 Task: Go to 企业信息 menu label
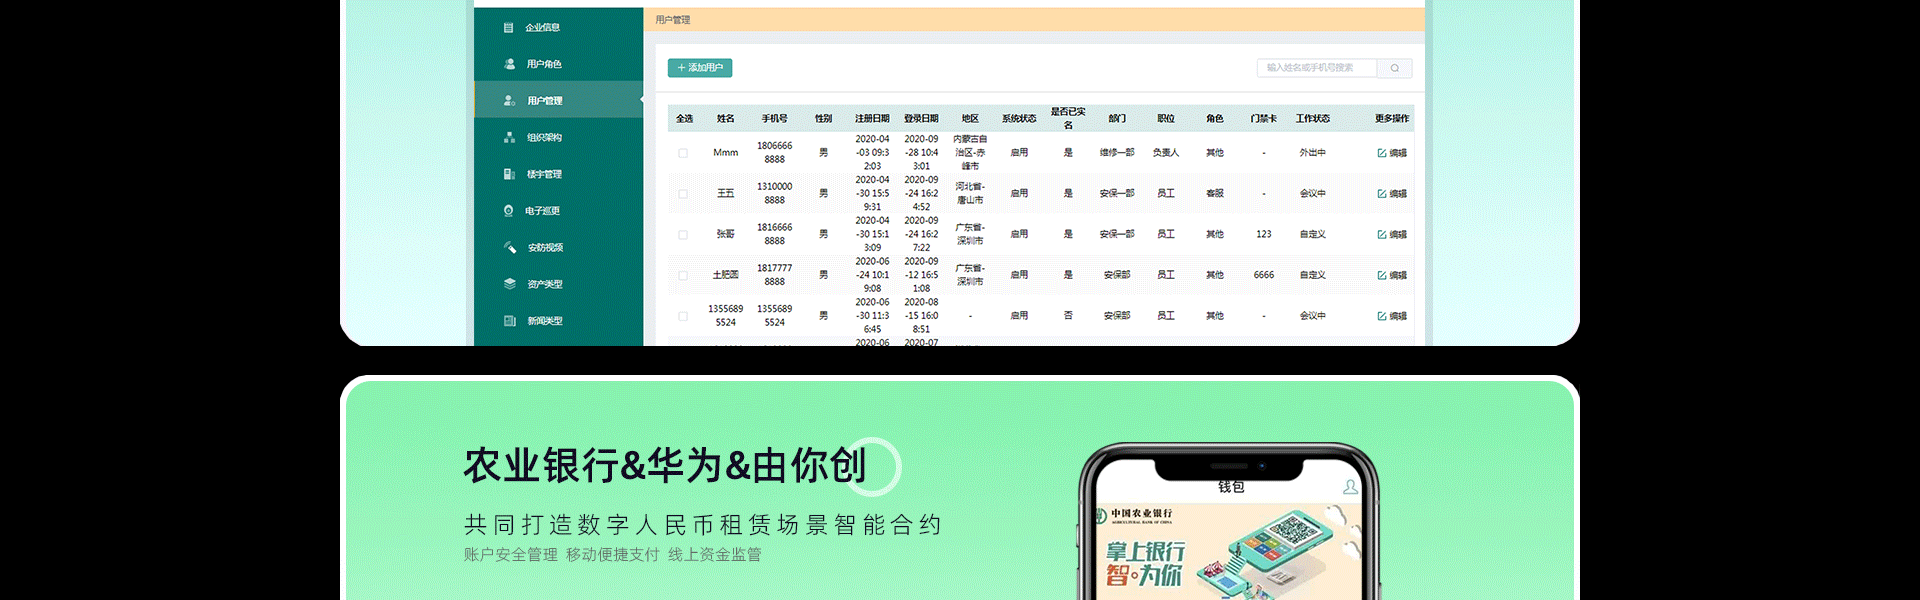[543, 28]
